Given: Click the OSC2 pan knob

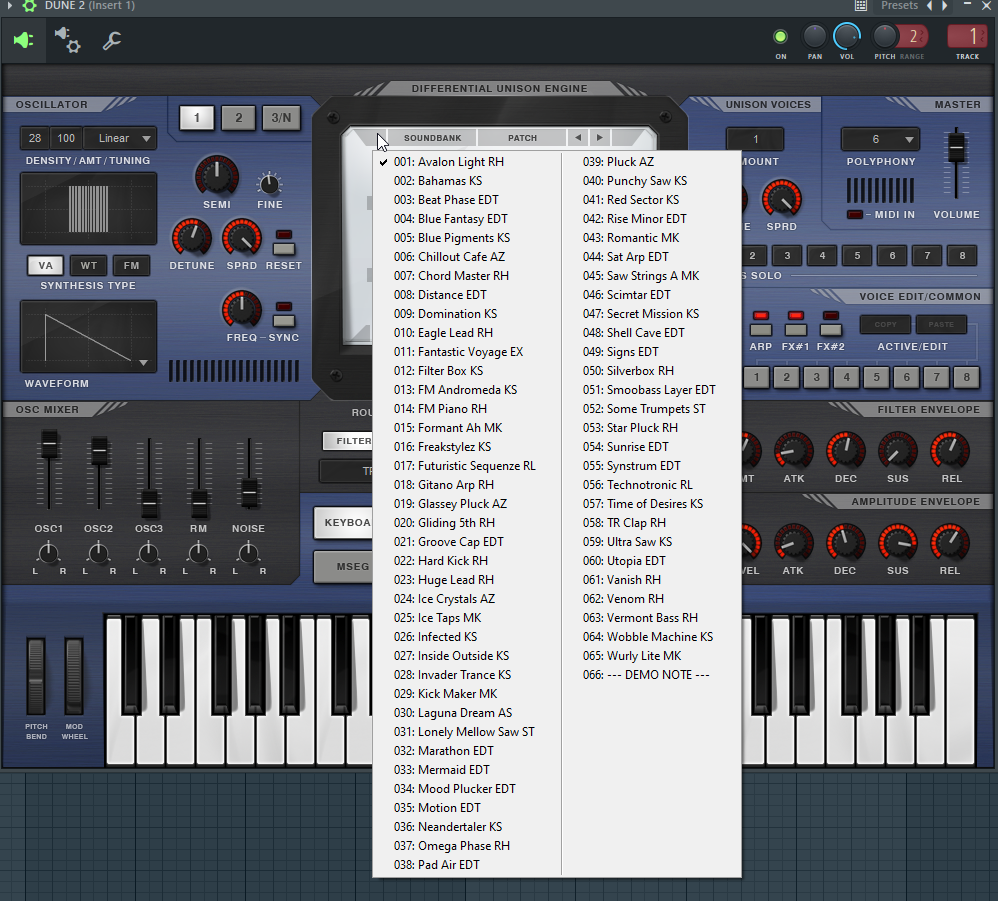Looking at the screenshot, I should [x=98, y=554].
